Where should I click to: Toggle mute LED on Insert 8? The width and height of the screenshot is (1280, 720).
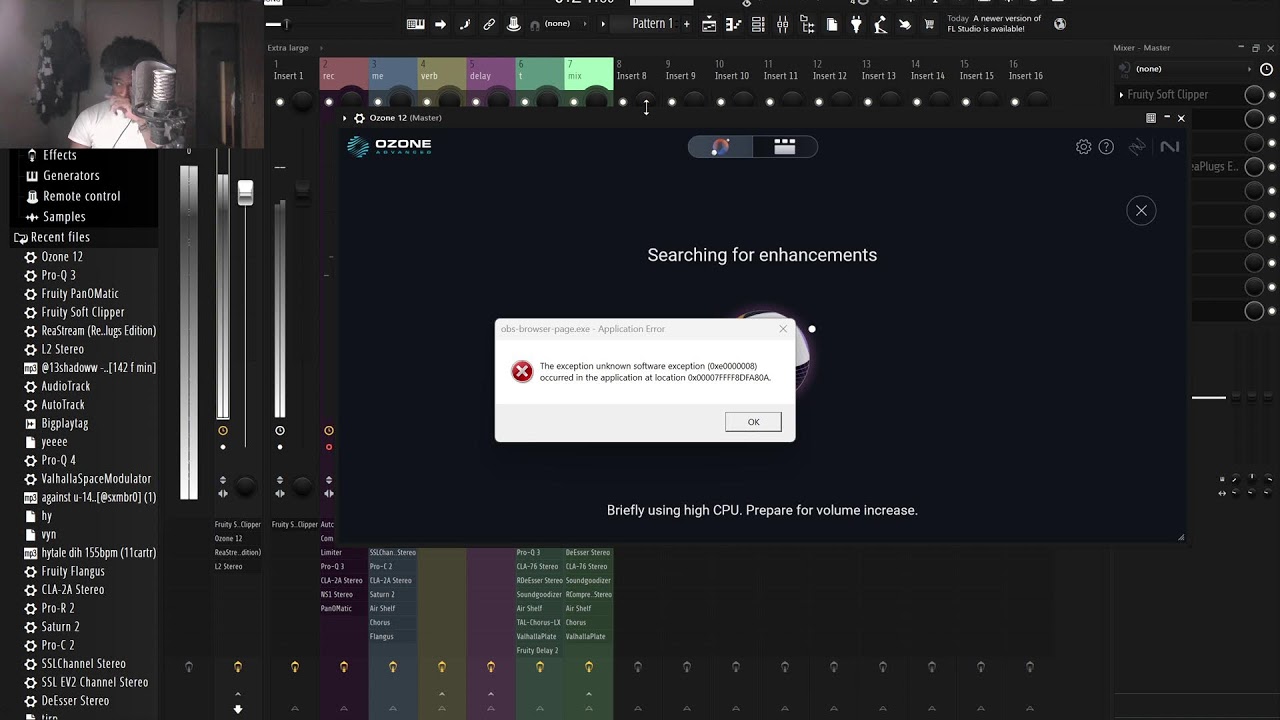click(x=623, y=102)
